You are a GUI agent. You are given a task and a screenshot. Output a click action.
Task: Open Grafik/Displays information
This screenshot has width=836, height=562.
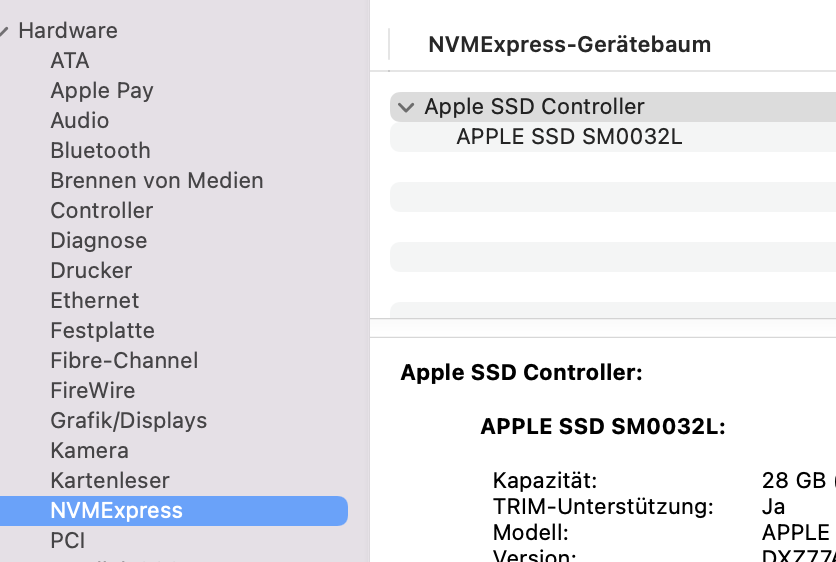[129, 421]
